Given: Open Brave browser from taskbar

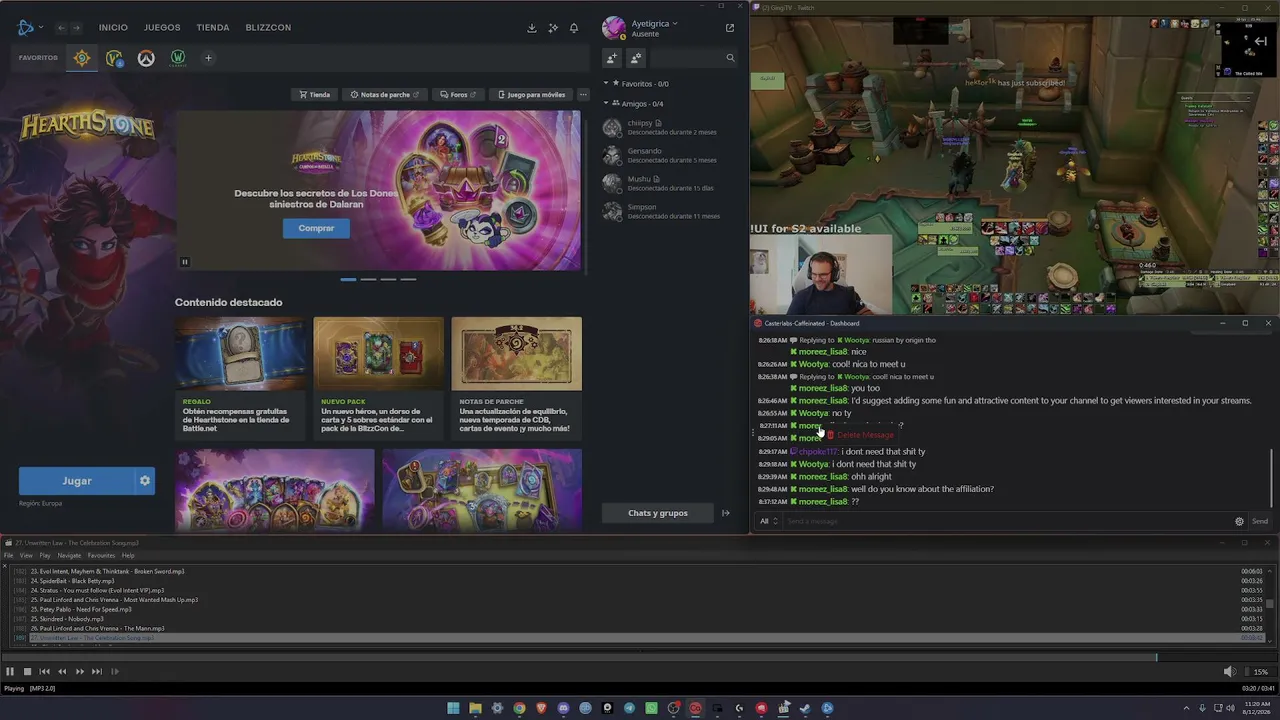Looking at the screenshot, I should [x=541, y=708].
